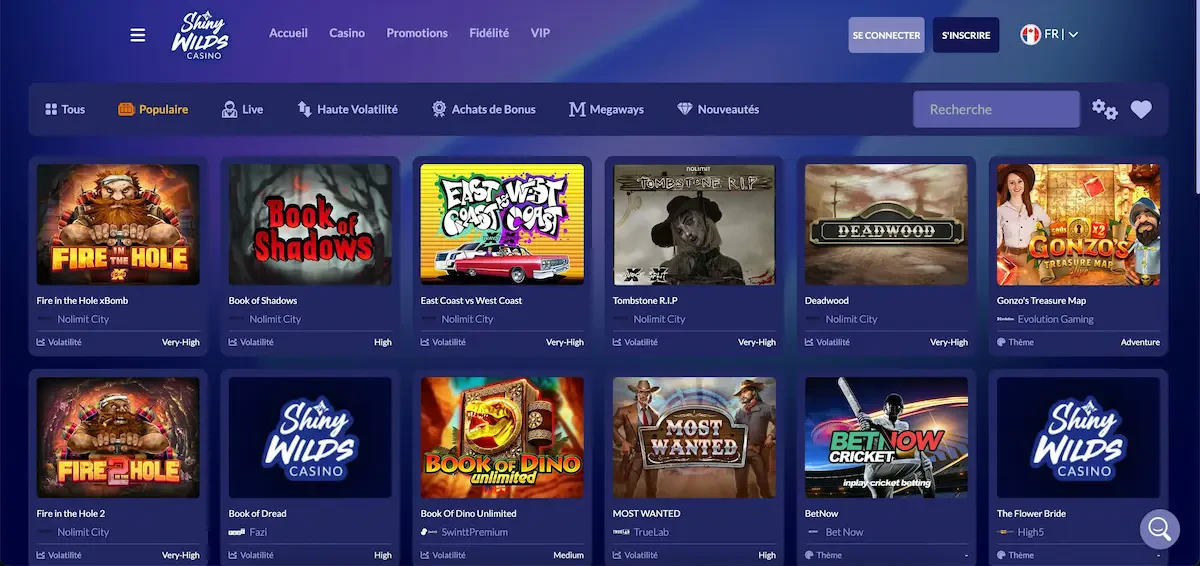The image size is (1200, 566).
Task: Select the Live category icon
Action: pyautogui.click(x=230, y=109)
